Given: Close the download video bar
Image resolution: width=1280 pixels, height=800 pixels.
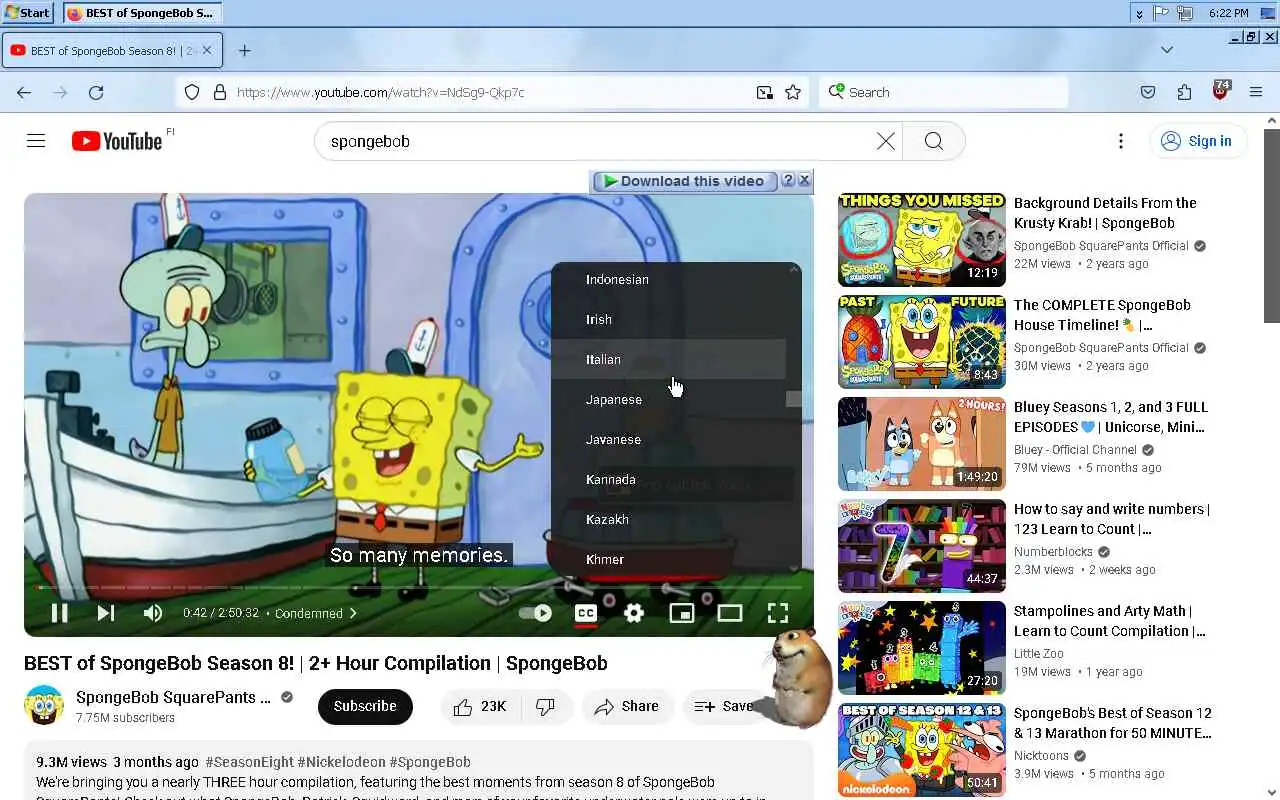Looking at the screenshot, I should (x=804, y=180).
